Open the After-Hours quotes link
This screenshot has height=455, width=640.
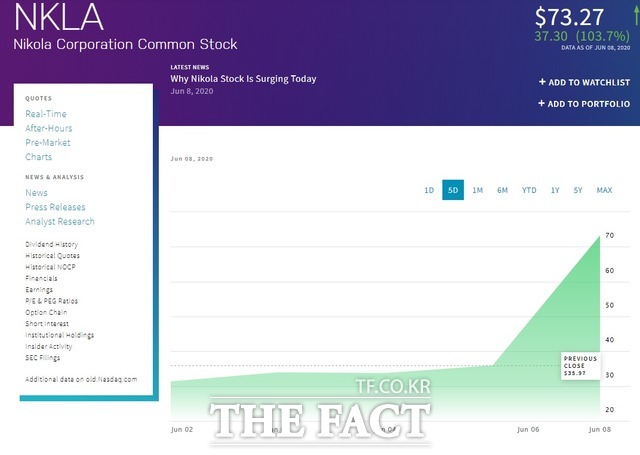click(x=49, y=129)
